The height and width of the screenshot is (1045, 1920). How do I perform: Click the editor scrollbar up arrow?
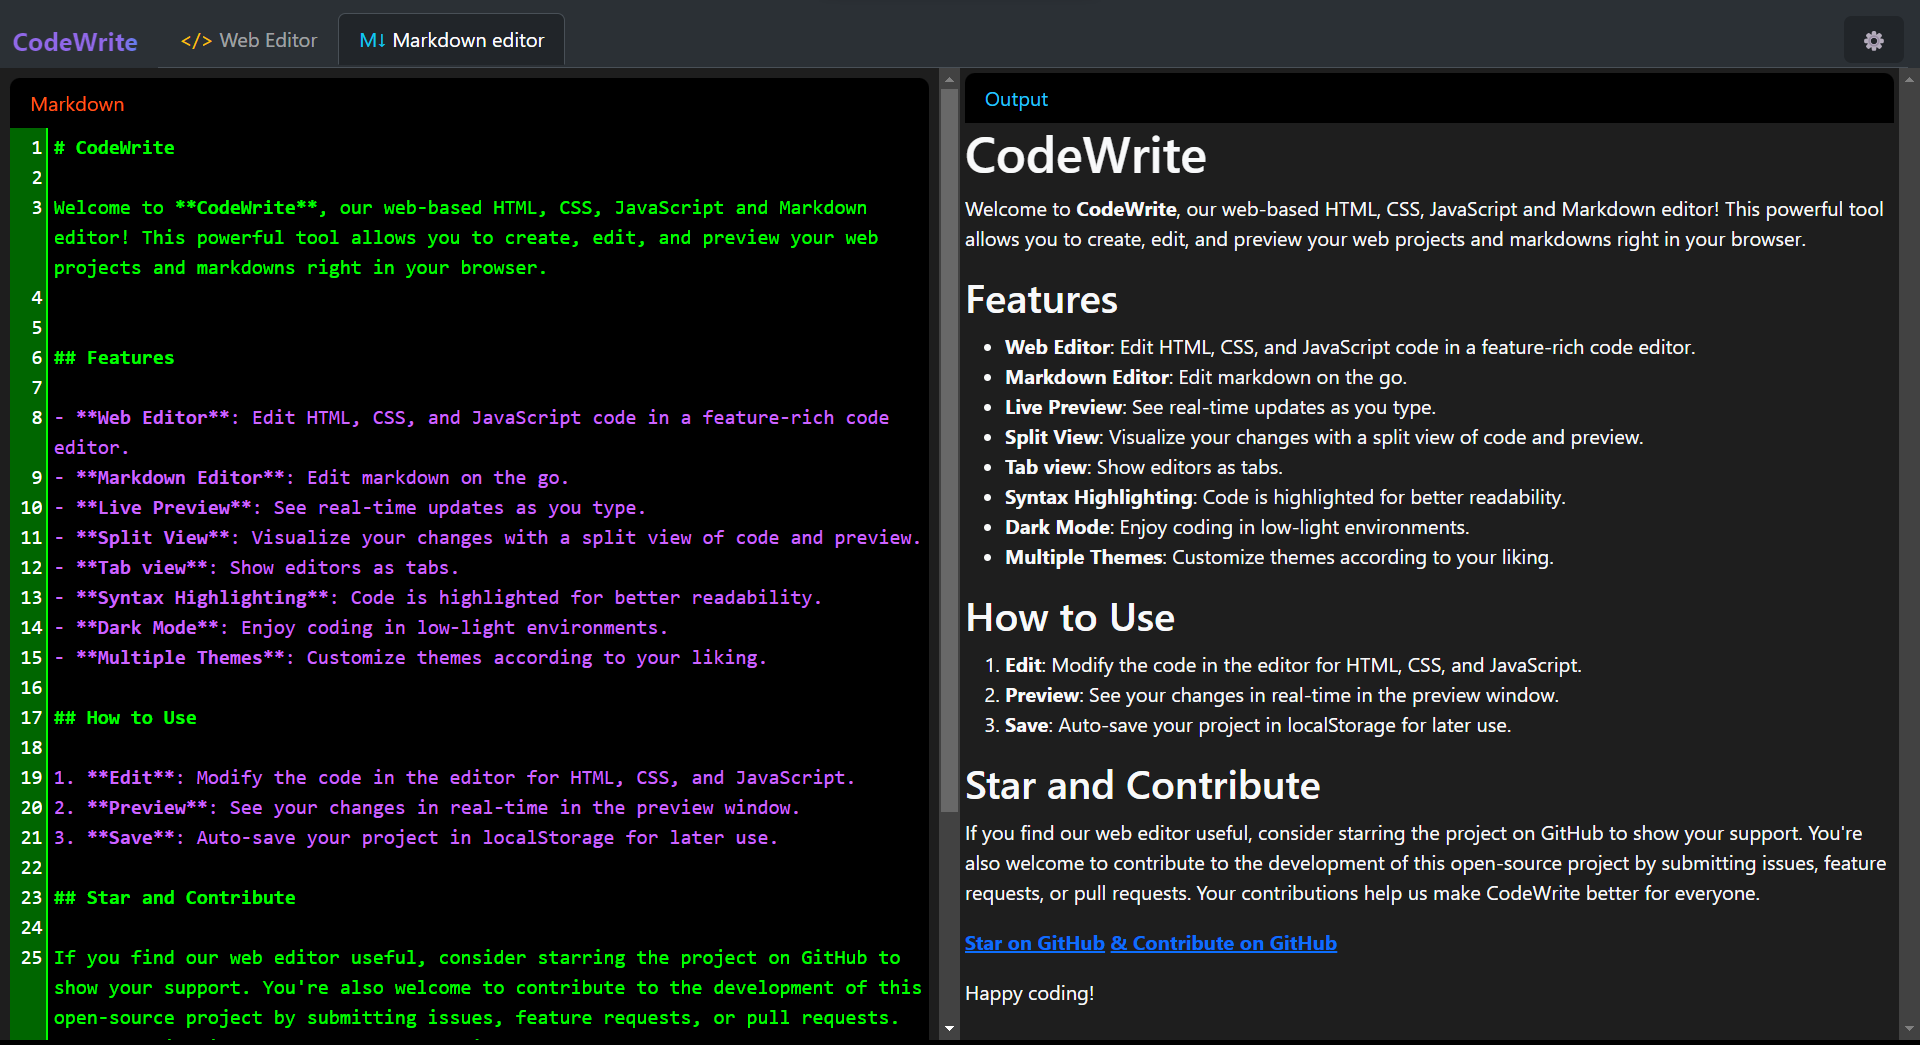click(x=949, y=79)
